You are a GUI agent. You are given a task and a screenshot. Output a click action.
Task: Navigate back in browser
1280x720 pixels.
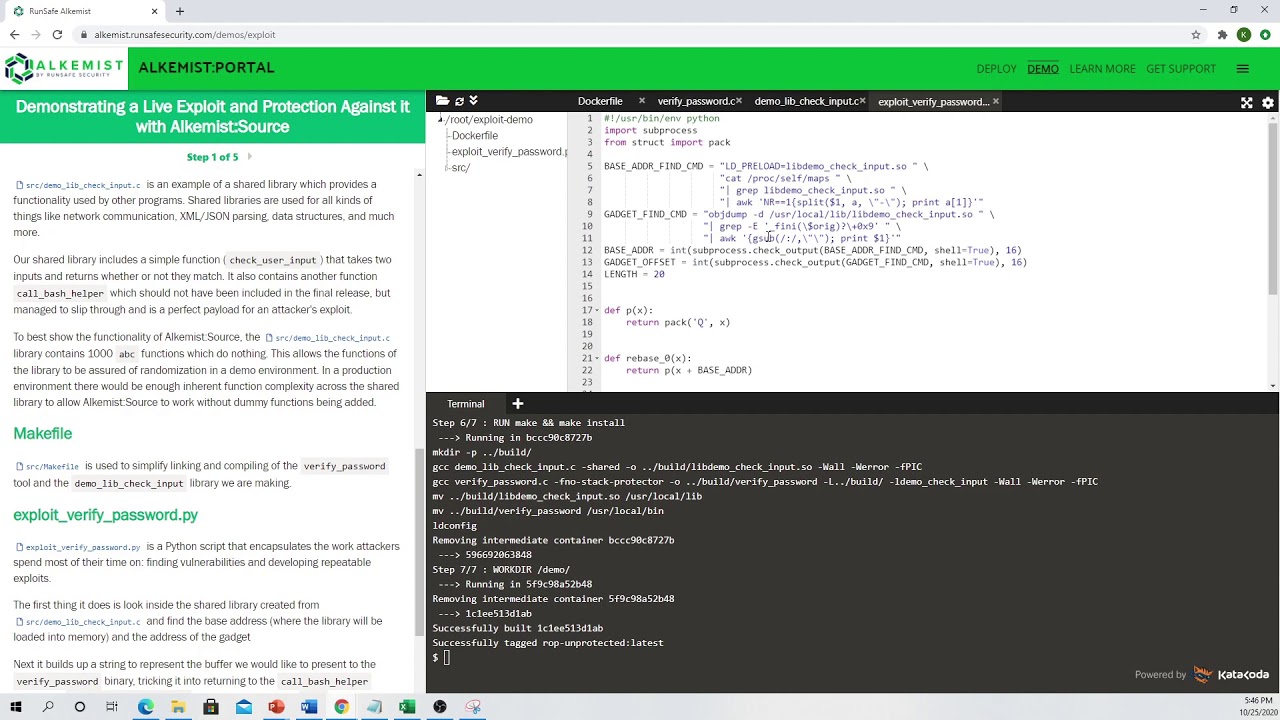click(14, 35)
